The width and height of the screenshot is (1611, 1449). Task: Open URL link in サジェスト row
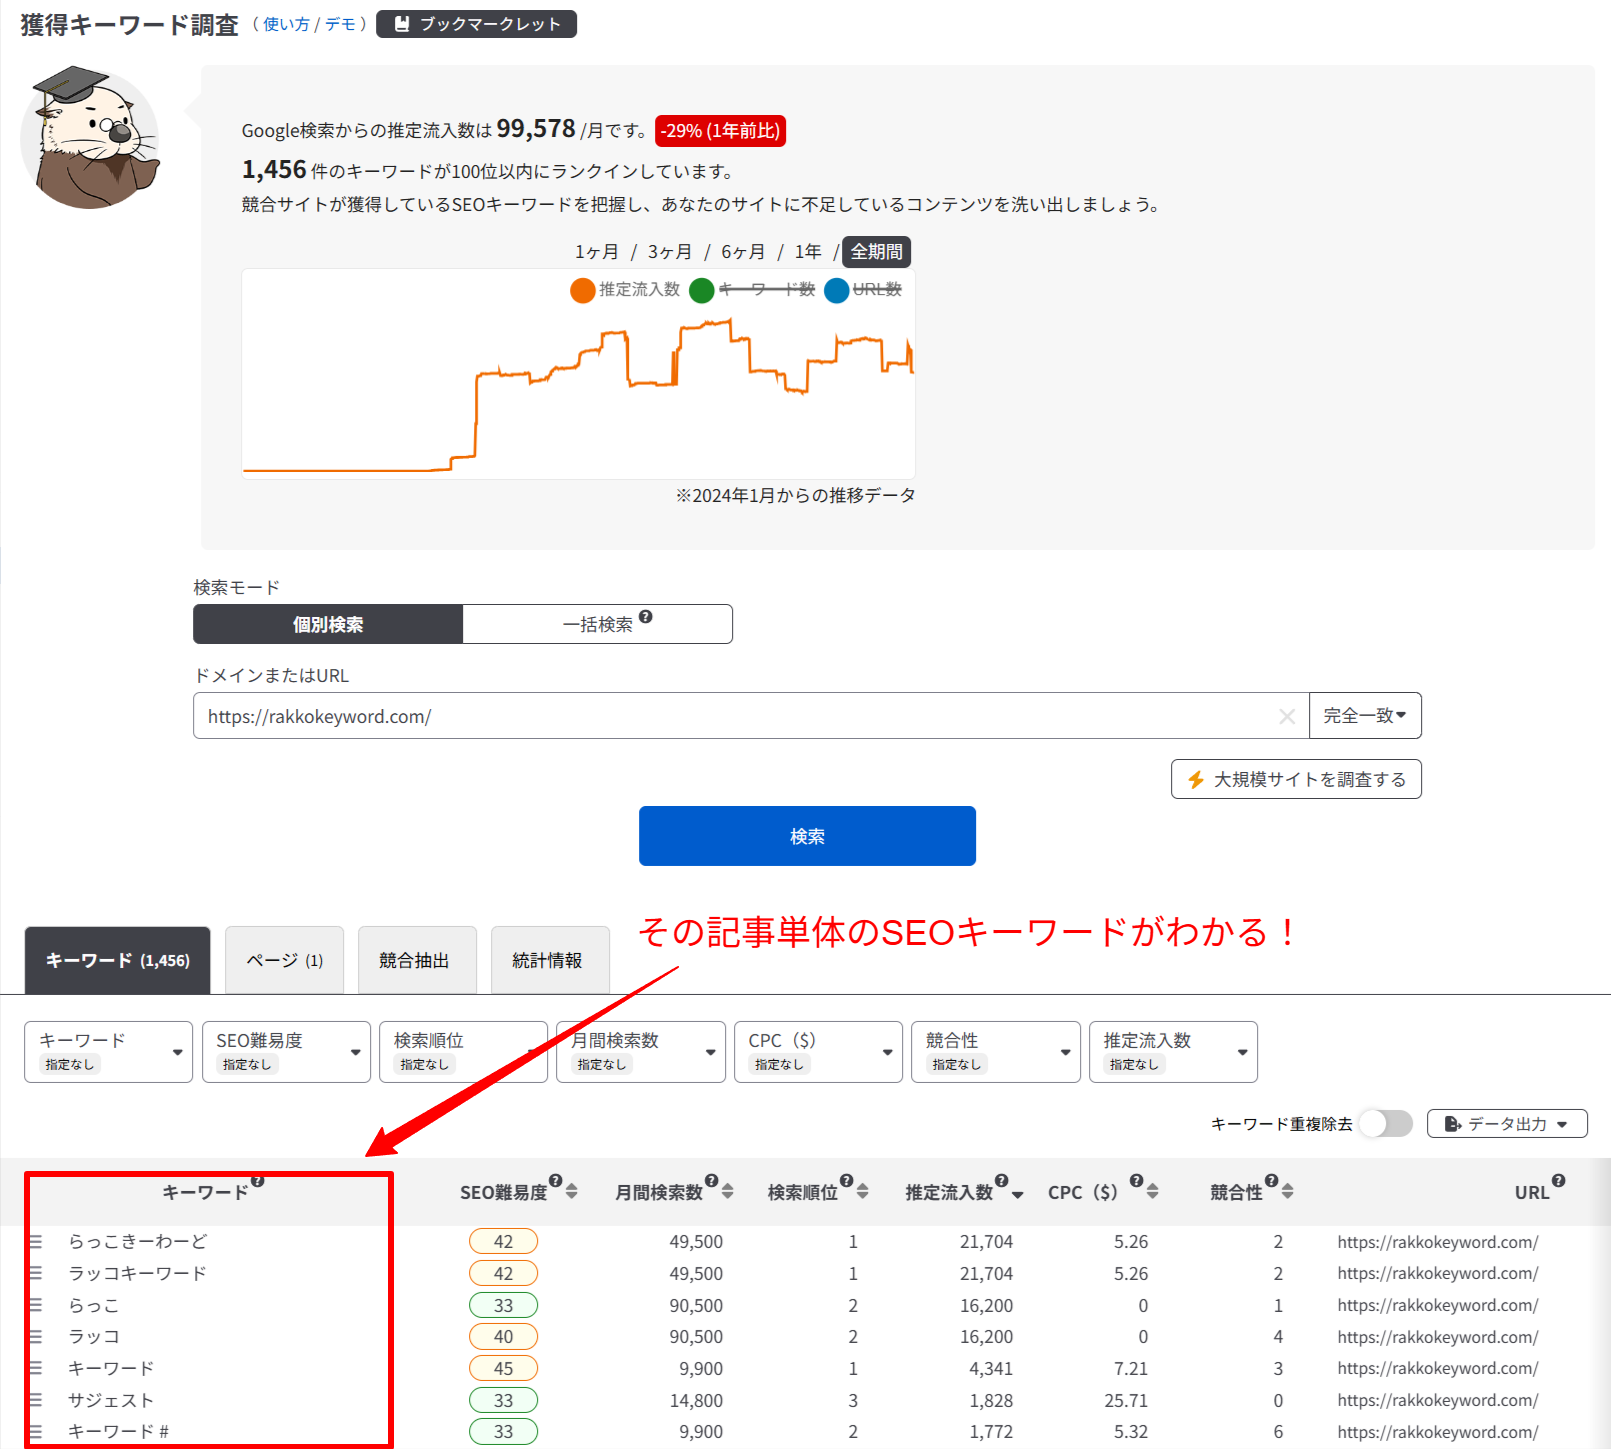pyautogui.click(x=1438, y=1400)
